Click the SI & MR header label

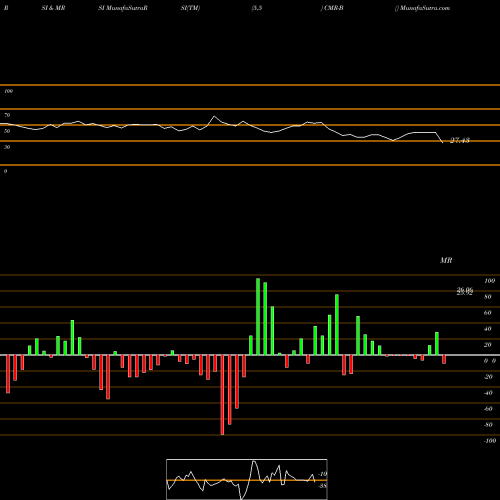click(x=53, y=8)
